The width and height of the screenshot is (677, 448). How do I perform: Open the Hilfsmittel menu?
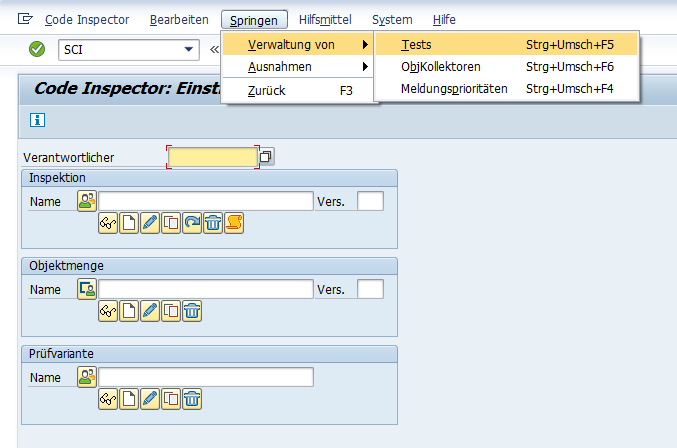tap(325, 19)
